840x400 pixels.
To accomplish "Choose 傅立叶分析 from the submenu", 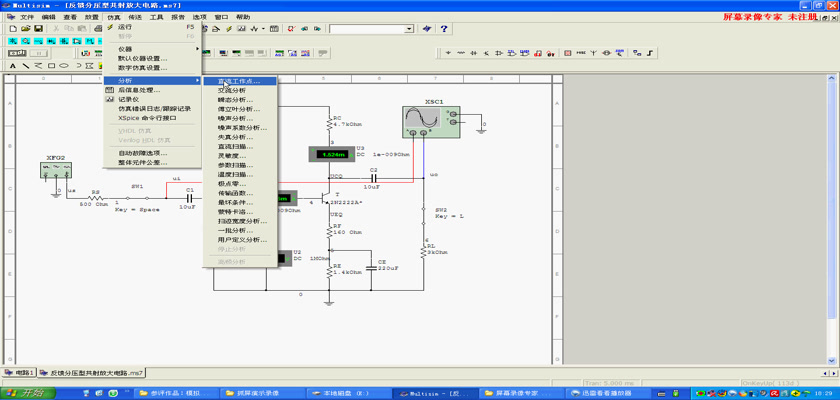I will pos(240,109).
